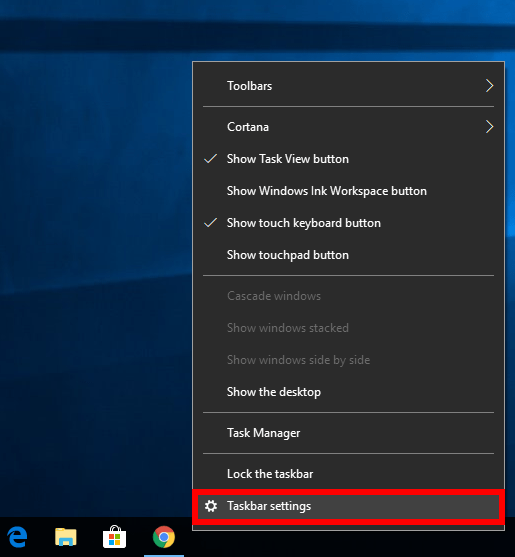The image size is (515, 557).
Task: Toggle Lock the taskbar option
Action: (348, 474)
